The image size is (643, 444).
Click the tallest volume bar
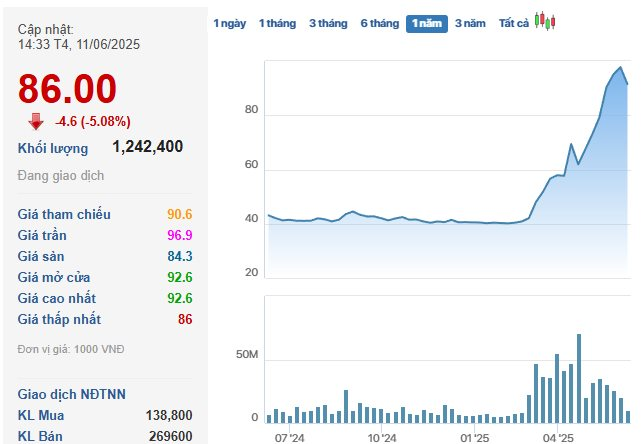[578, 378]
